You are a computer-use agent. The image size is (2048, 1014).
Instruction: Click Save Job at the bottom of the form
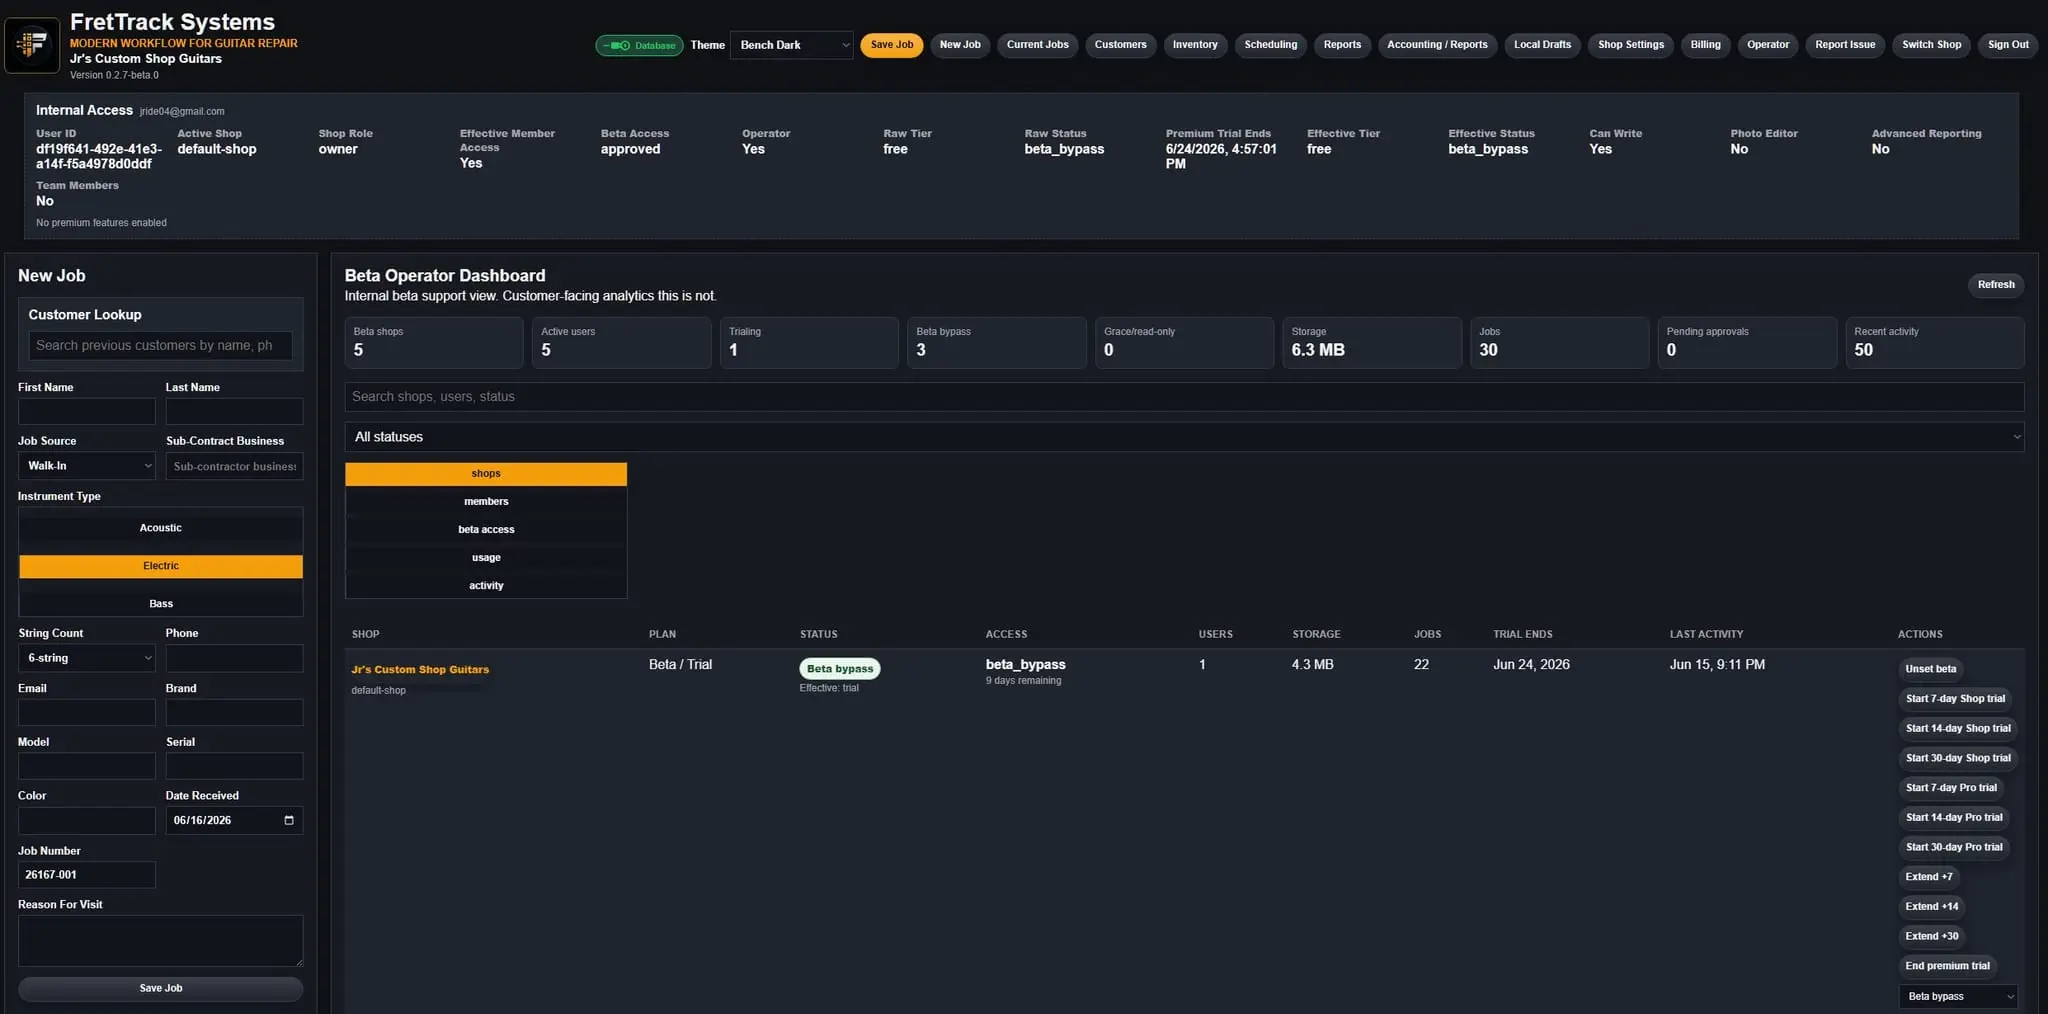point(161,988)
